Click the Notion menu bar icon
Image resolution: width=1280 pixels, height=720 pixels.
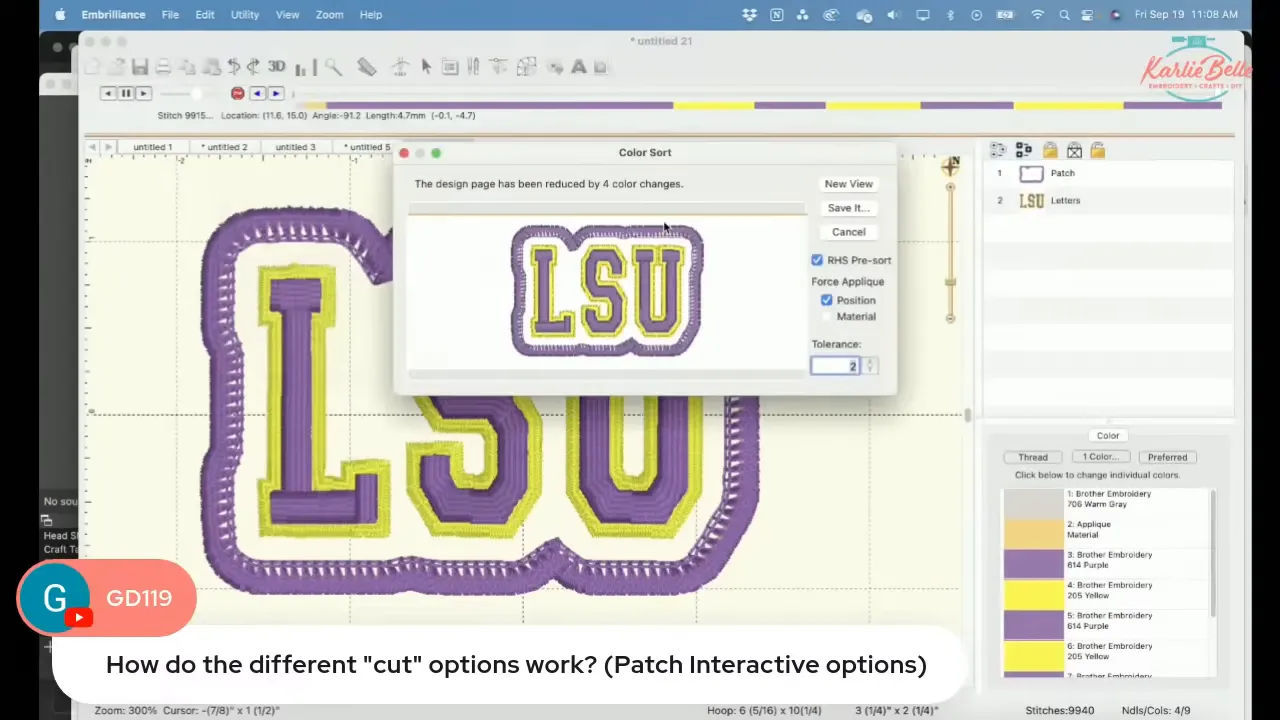[x=777, y=14]
